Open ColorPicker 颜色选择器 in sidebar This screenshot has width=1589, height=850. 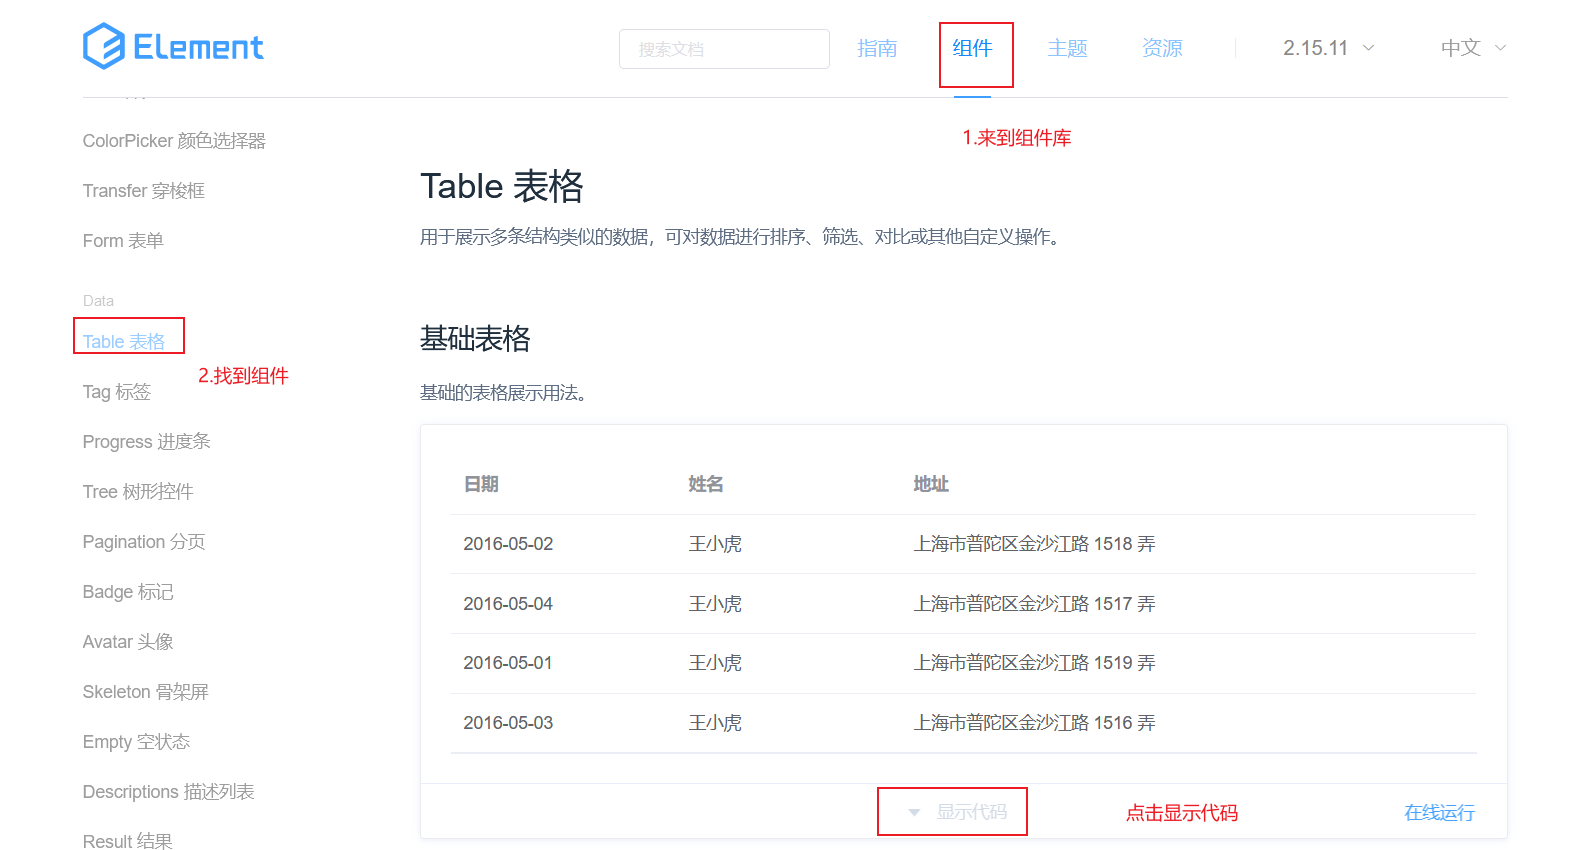pyautogui.click(x=174, y=141)
